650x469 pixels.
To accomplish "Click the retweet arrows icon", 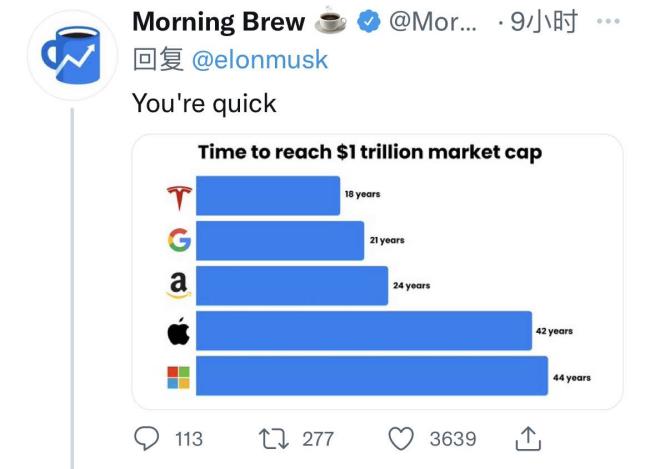I will point(274,439).
